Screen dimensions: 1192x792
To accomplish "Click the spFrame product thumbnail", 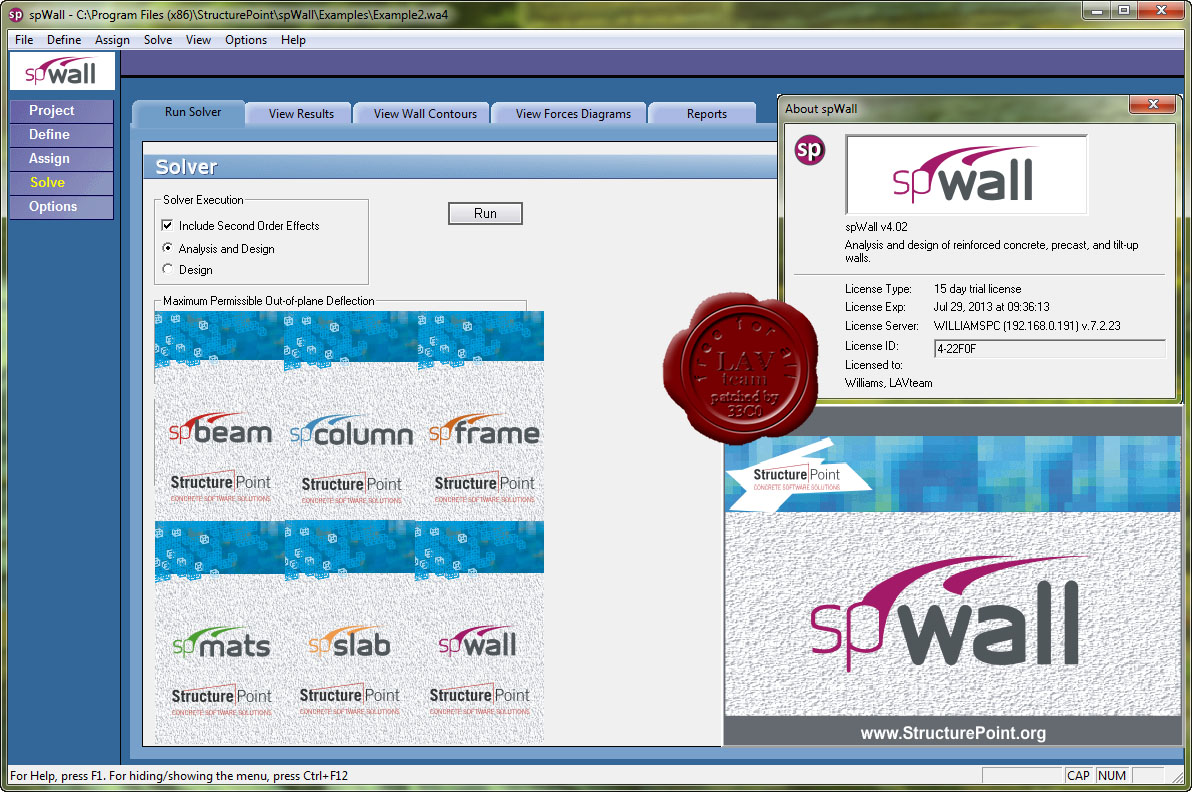I will coord(480,414).
